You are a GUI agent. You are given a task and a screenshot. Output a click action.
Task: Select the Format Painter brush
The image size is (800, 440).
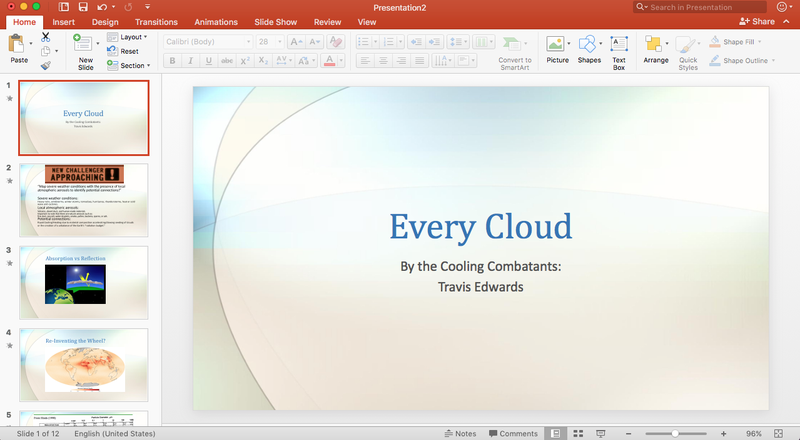click(45, 66)
